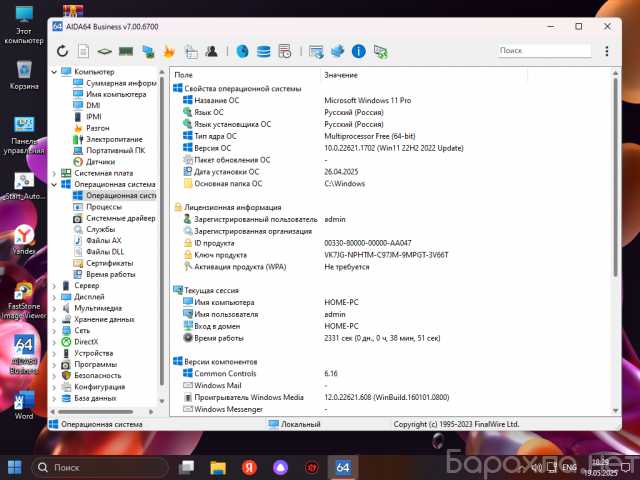Viewport: 640px width, 480px height.
Task: Open Корзина on the desktop
Action: coord(24,76)
